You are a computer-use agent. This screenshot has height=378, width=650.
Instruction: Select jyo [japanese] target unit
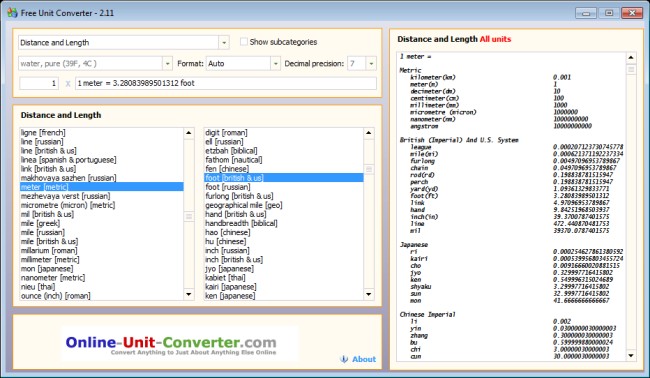(284, 269)
